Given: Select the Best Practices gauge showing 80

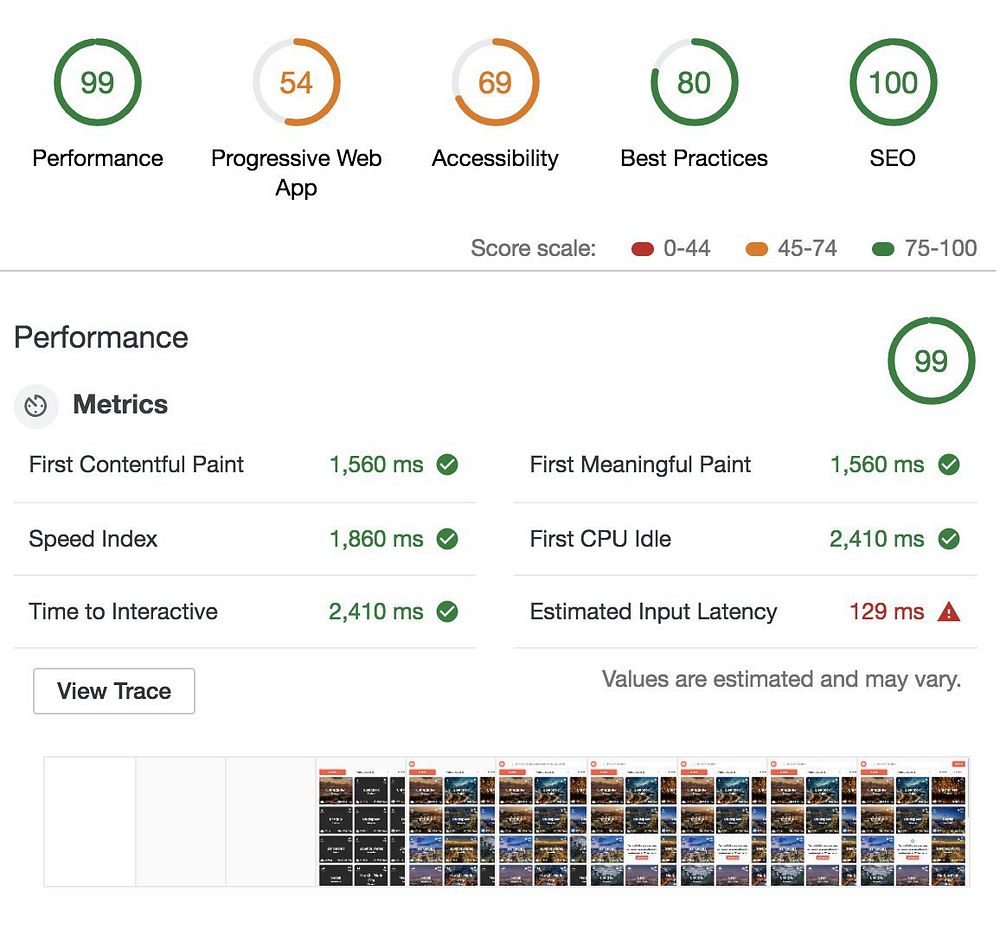Looking at the screenshot, I should point(694,82).
